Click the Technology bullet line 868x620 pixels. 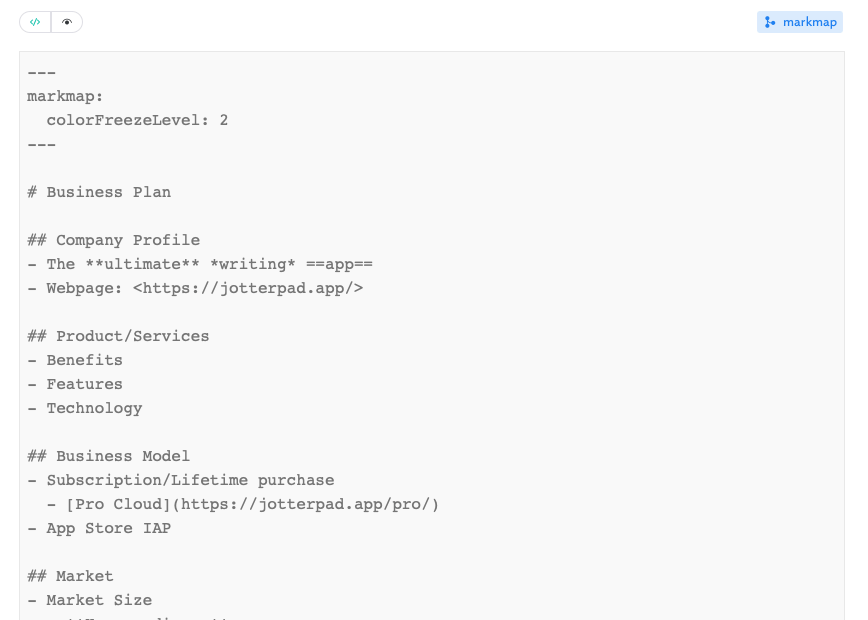94,408
